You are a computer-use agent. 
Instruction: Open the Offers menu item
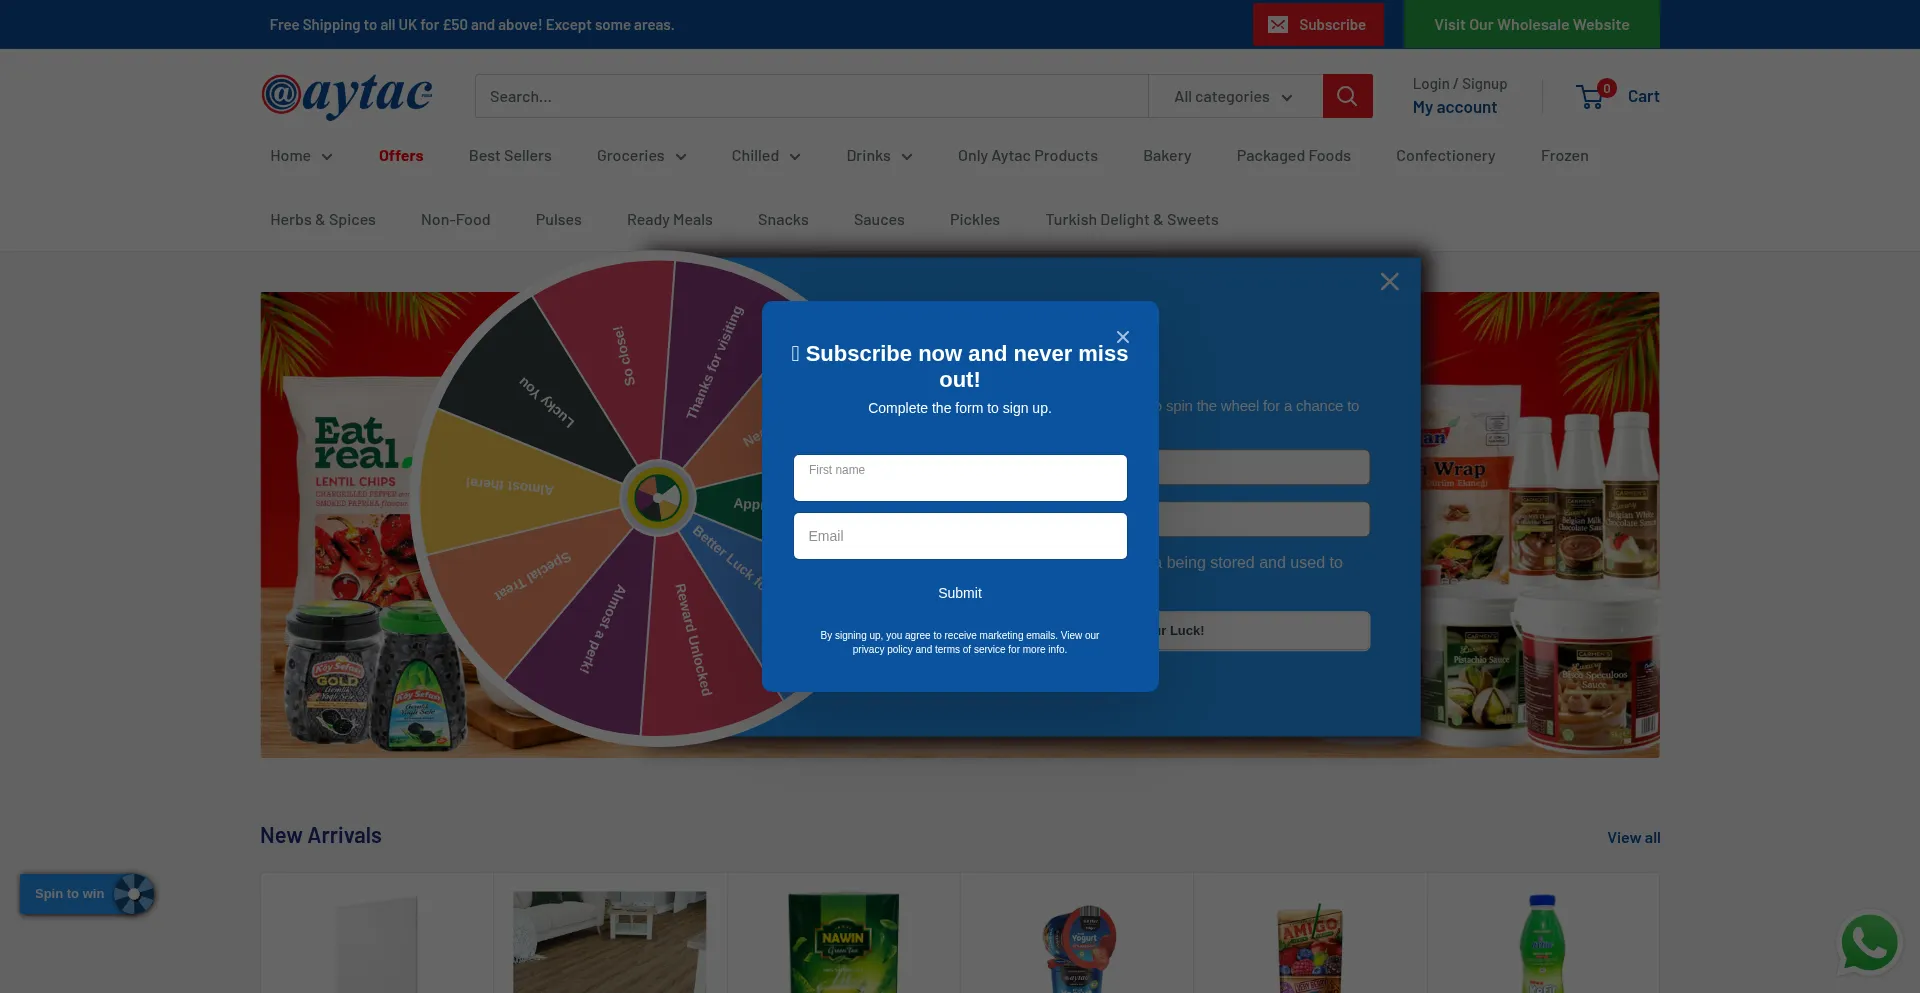coord(401,156)
